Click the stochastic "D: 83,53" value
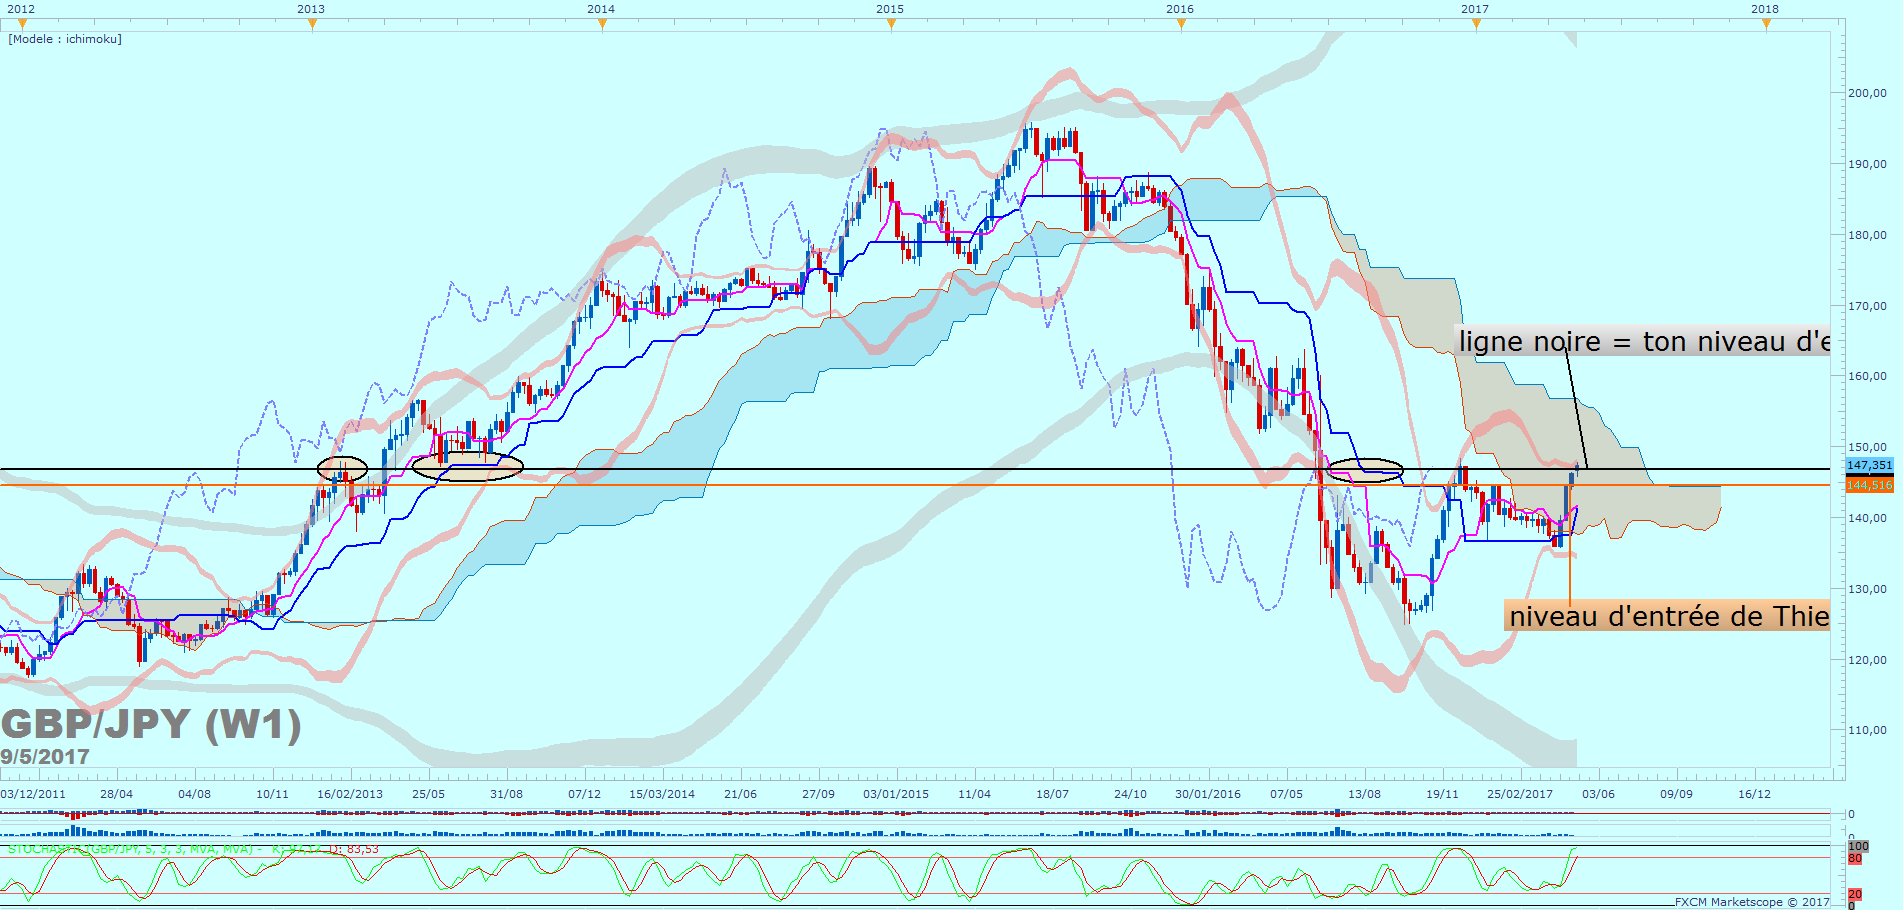Screen dimensions: 1903x910 tap(354, 850)
